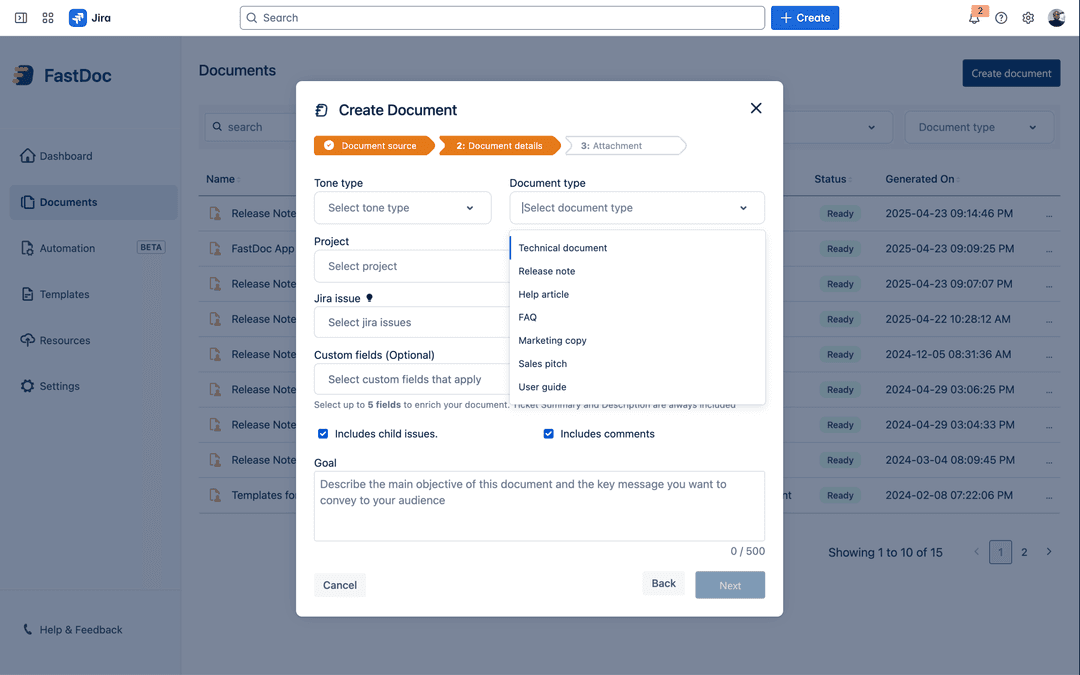Switch to the '3: Attachment' step
This screenshot has width=1080, height=675.
pos(625,145)
